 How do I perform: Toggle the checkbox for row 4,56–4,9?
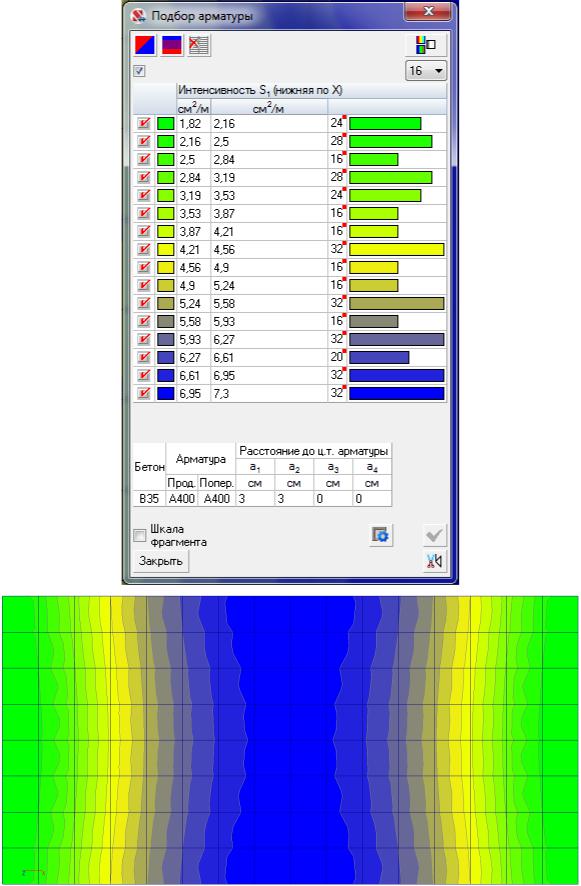tap(144, 267)
